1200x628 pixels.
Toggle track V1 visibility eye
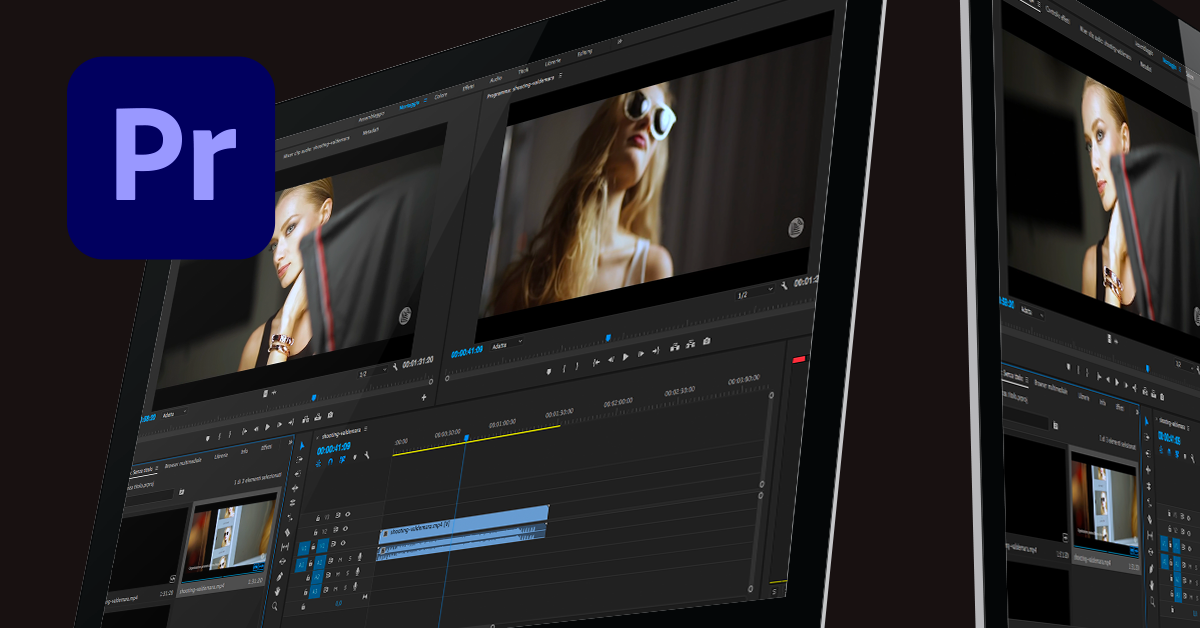click(x=343, y=541)
